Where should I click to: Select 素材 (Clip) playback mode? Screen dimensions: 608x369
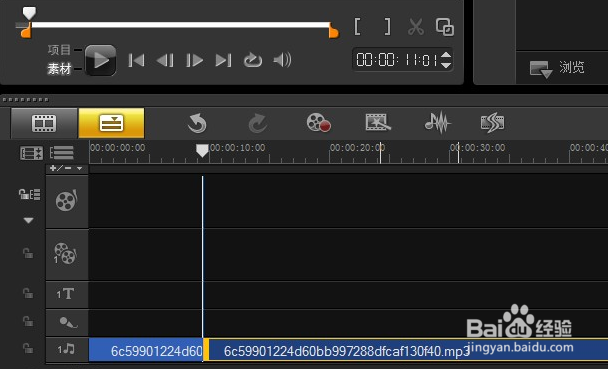59,69
